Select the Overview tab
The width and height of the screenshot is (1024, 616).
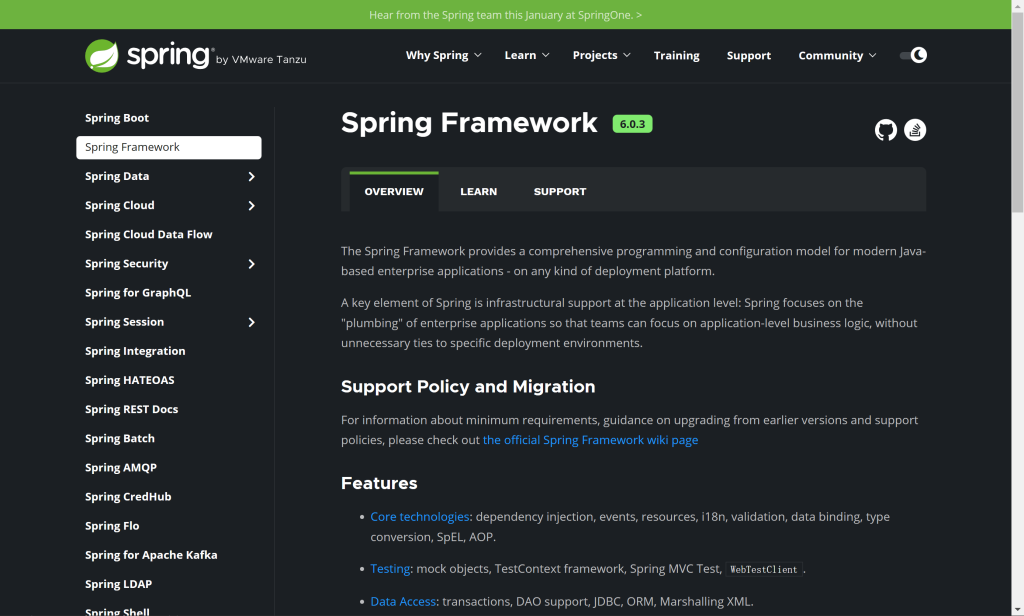(x=394, y=191)
